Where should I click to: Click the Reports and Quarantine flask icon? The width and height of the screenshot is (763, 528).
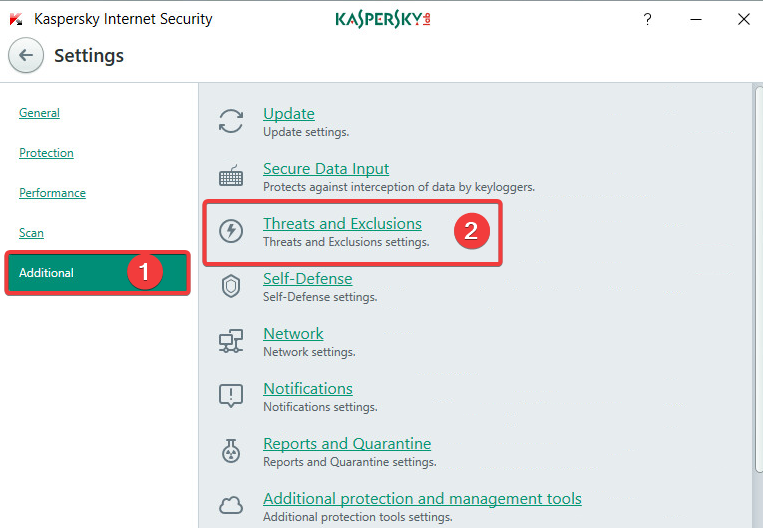coord(231,451)
